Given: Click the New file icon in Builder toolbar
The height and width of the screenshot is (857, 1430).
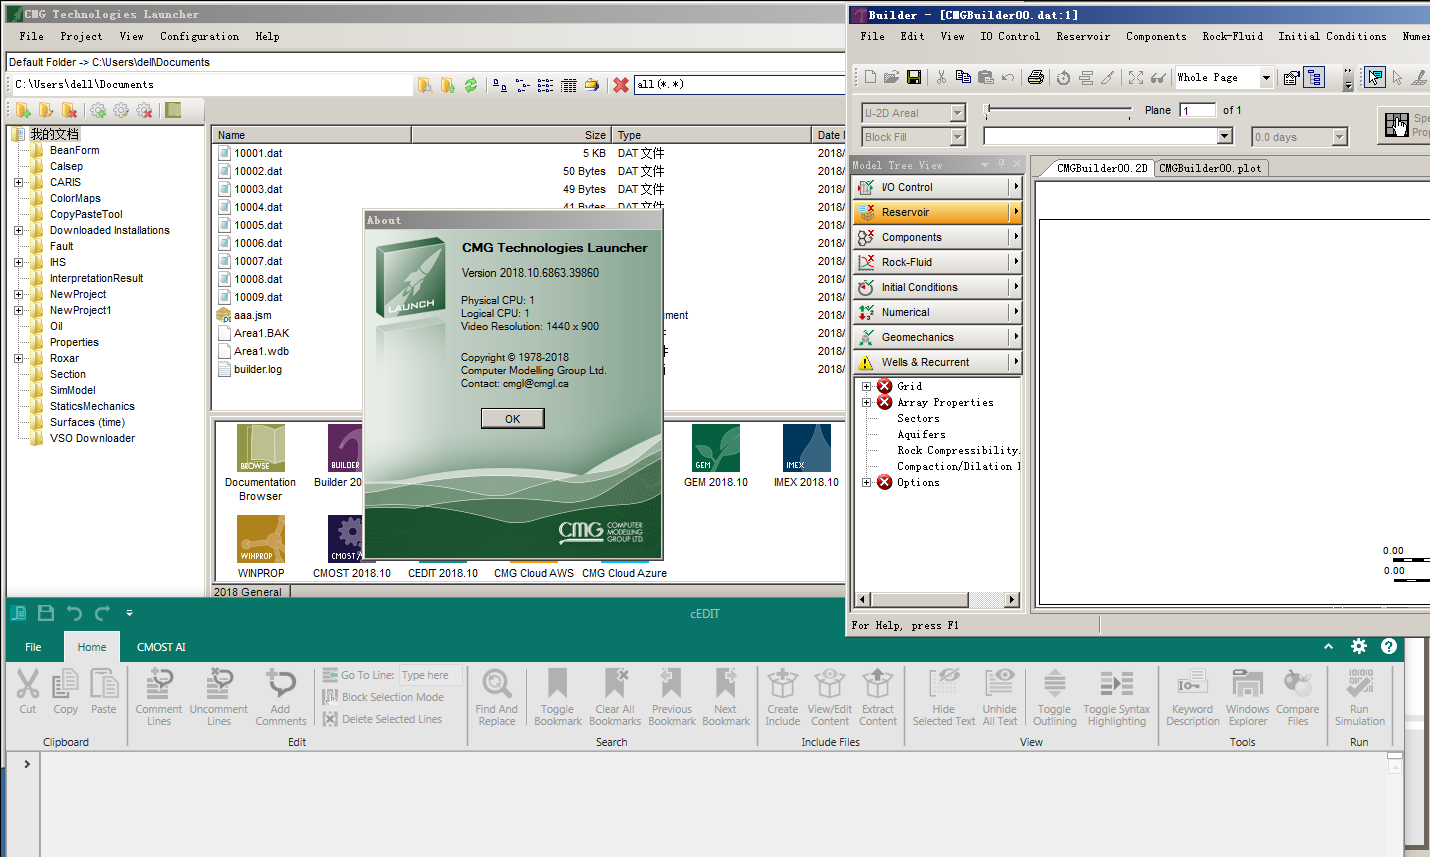Looking at the screenshot, I should [870, 77].
